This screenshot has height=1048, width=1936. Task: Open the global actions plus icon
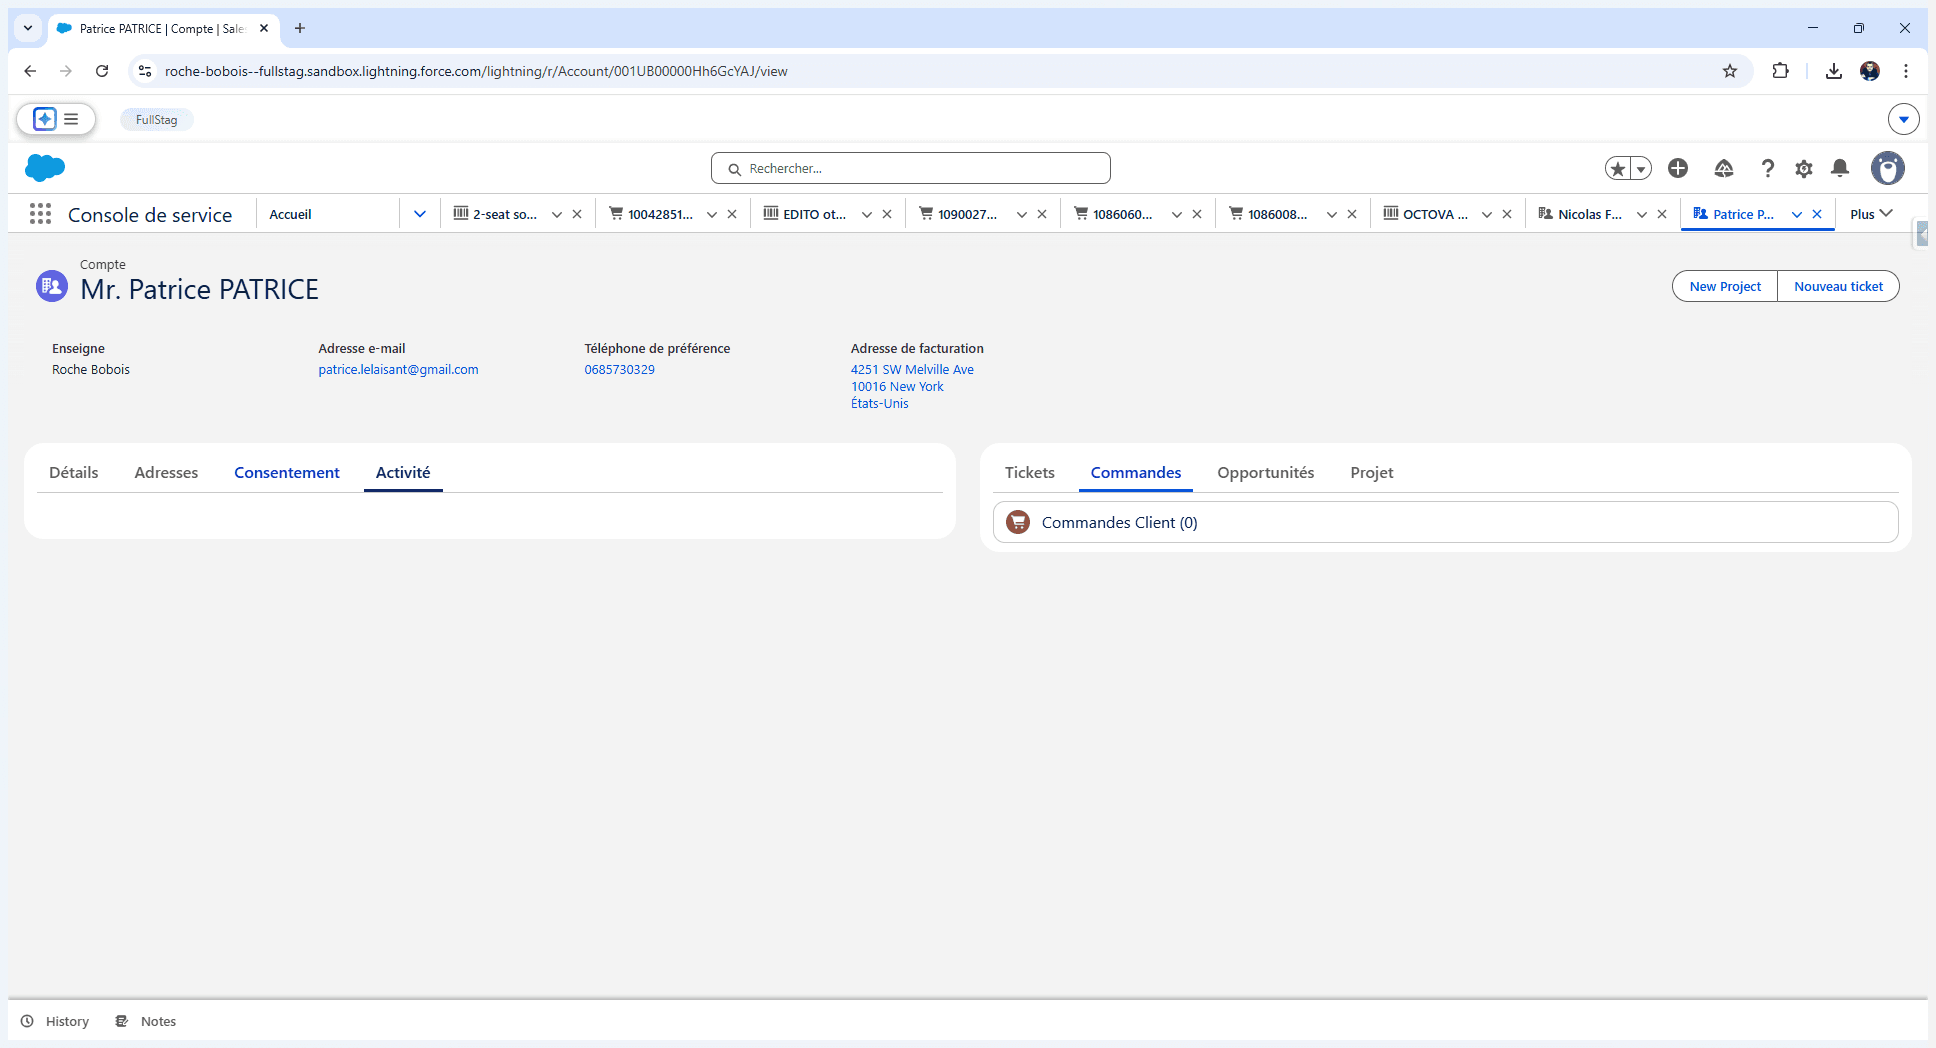click(x=1678, y=168)
